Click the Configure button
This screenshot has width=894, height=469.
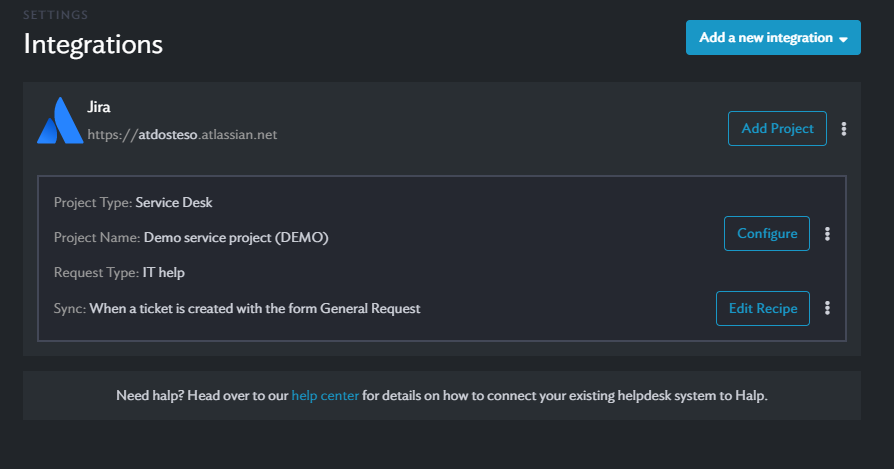coord(767,234)
